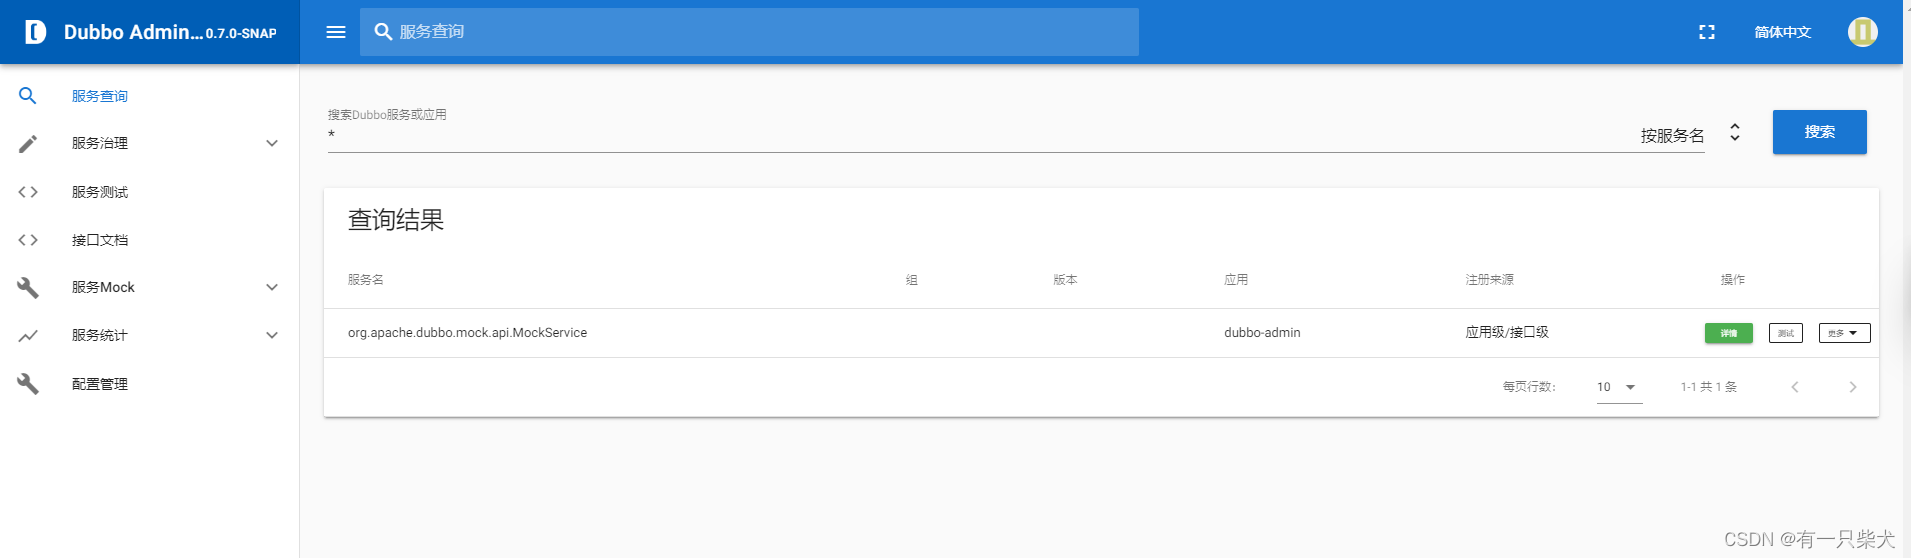Viewport: 1911px width, 558px height.
Task: Click the fullscreen icon in header
Action: coord(1707,32)
